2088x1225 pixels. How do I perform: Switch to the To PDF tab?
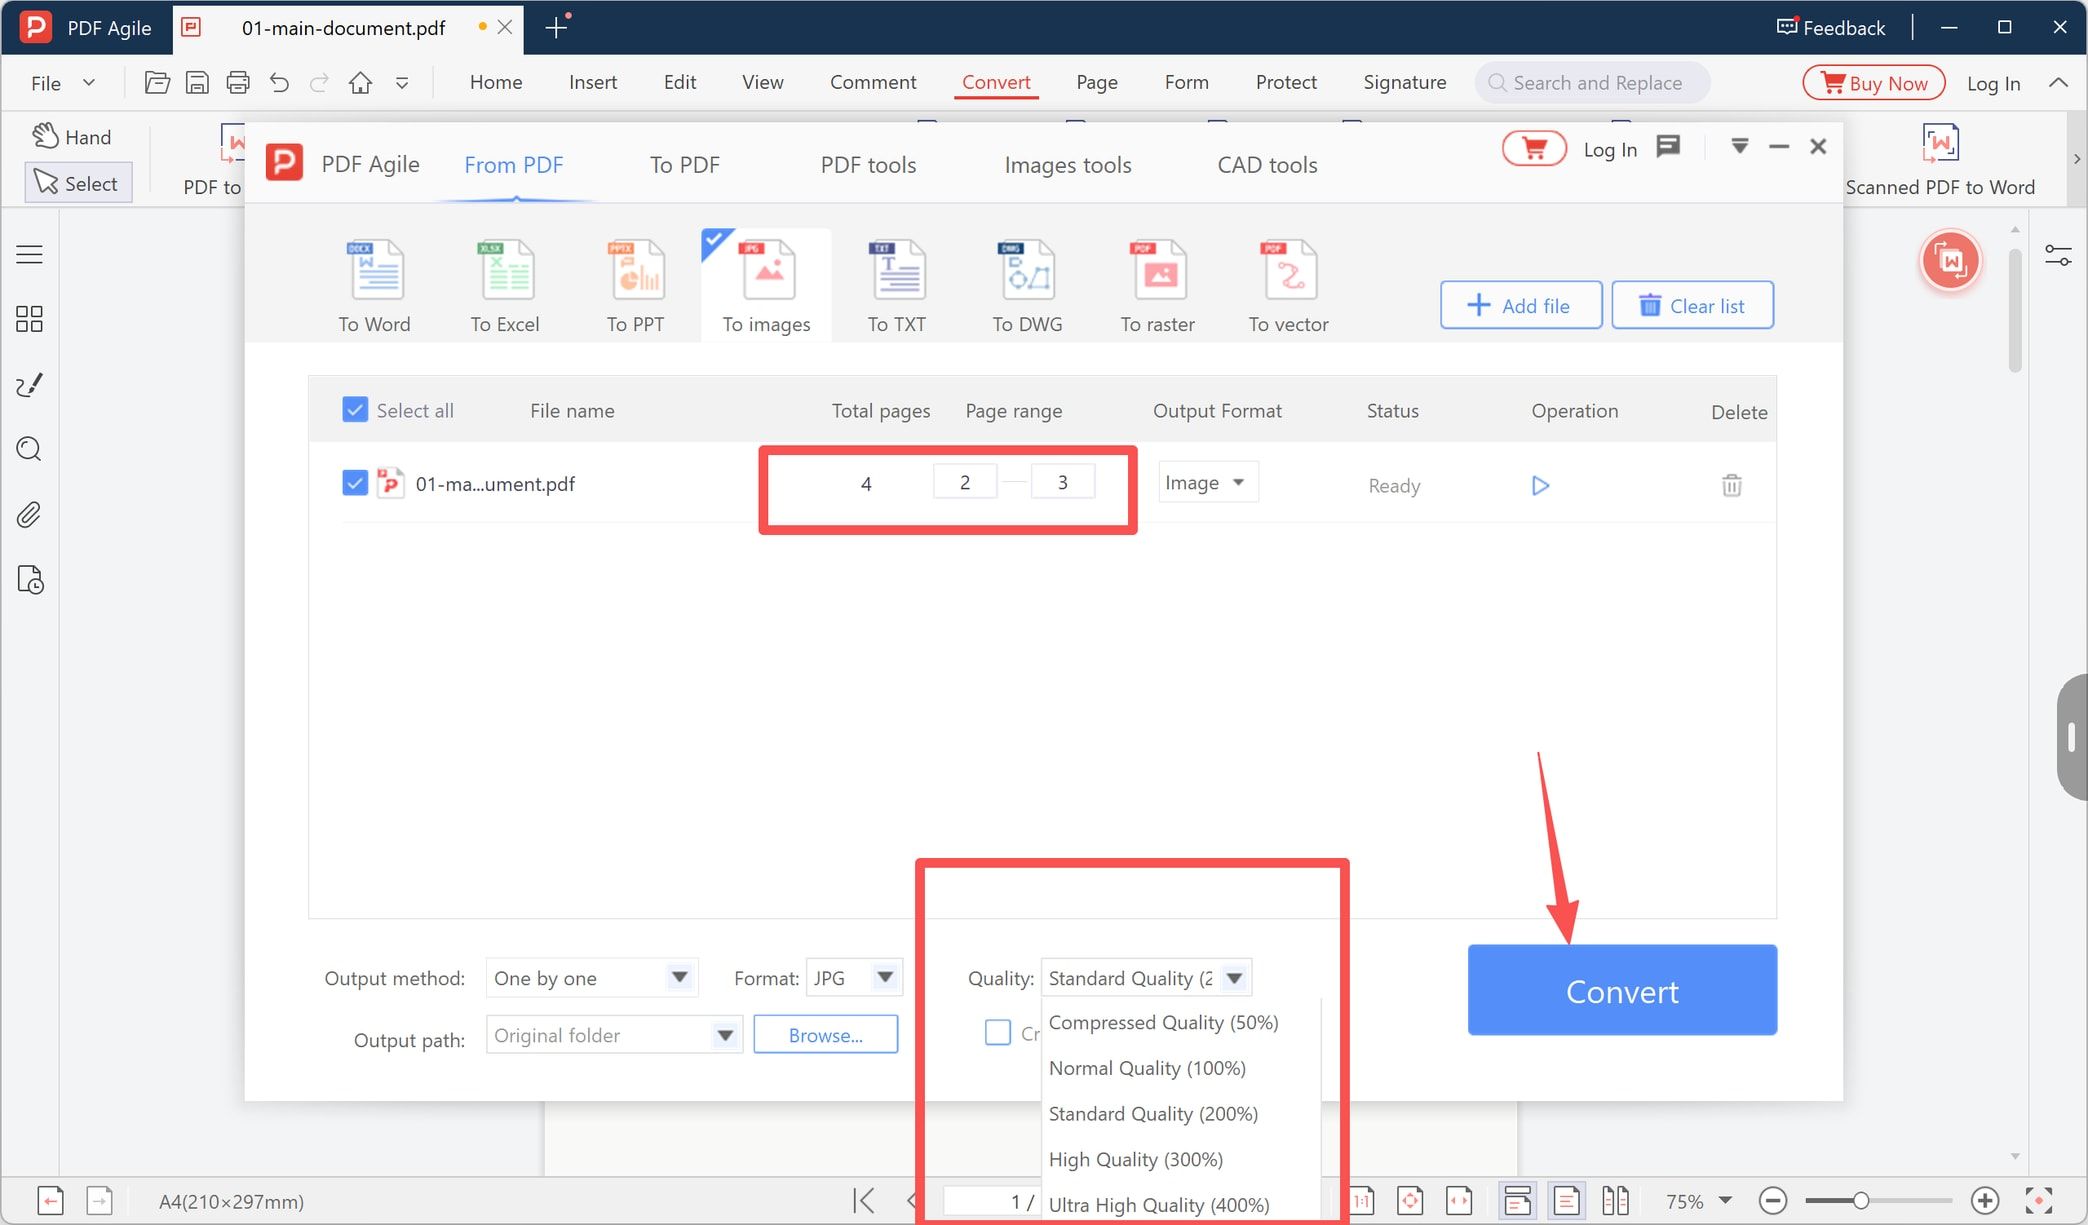point(685,165)
